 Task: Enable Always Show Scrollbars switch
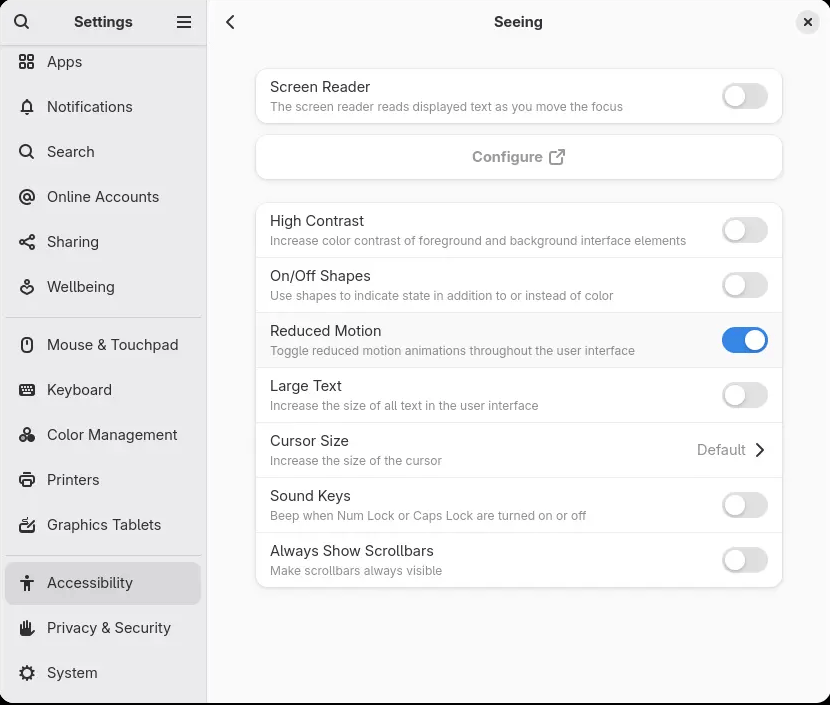(x=744, y=560)
